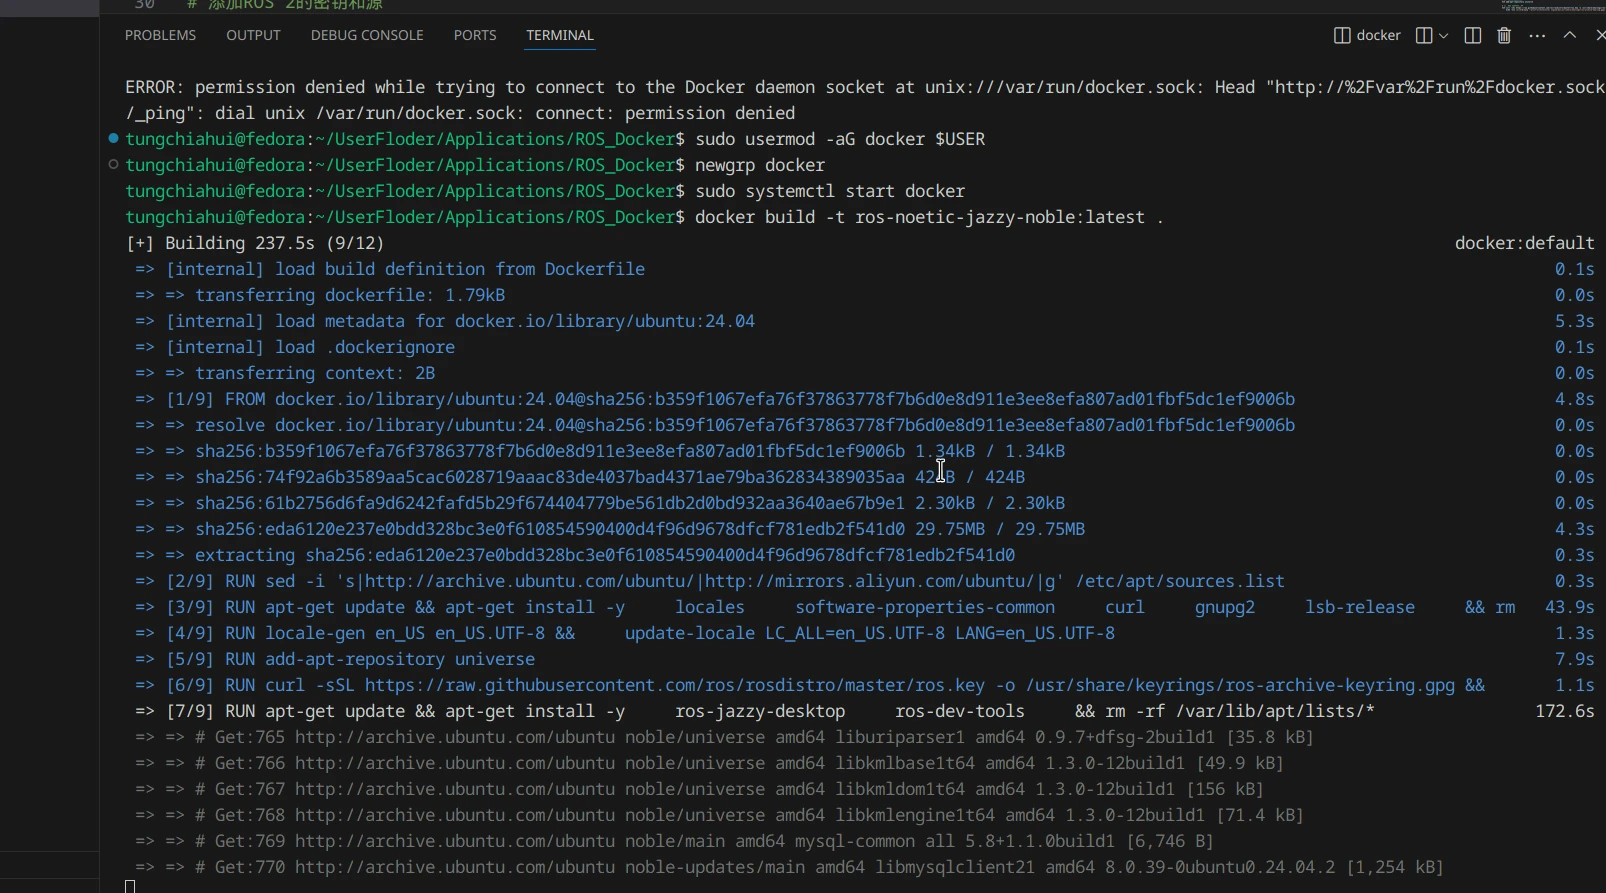Click the editor minimap at top right
The height and width of the screenshot is (893, 1606).
(x=1553, y=6)
